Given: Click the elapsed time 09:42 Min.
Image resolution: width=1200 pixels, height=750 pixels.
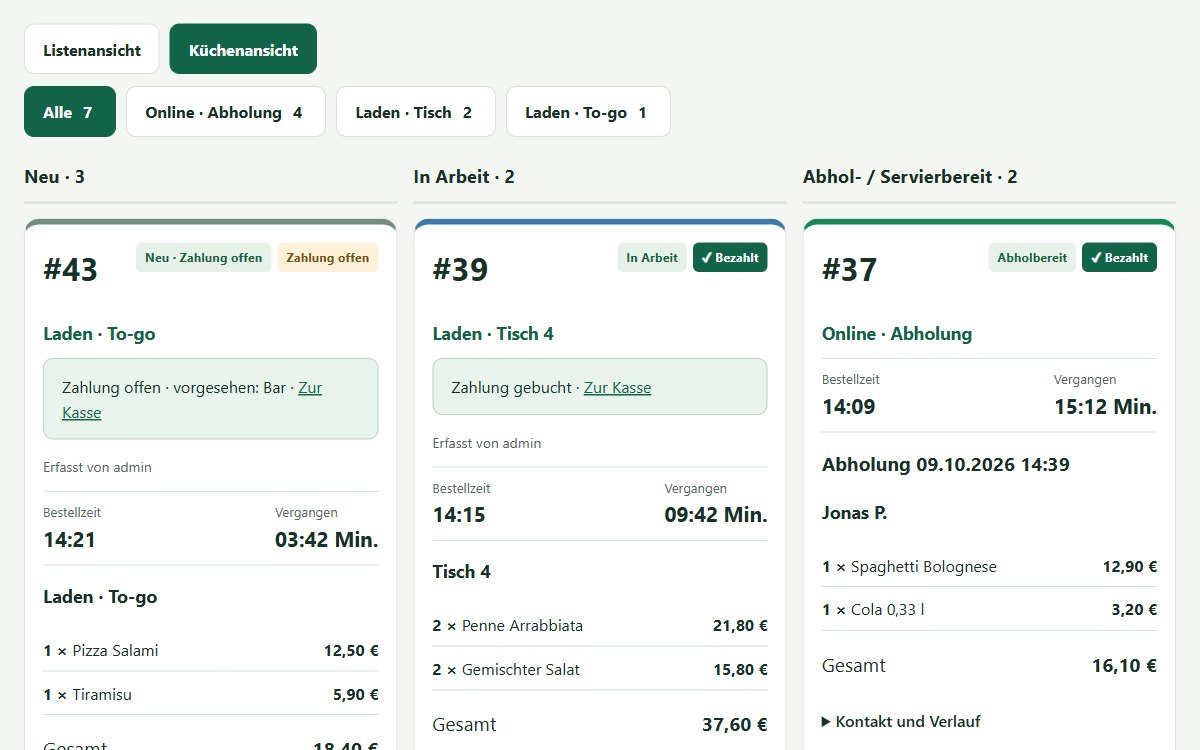Looking at the screenshot, I should (716, 515).
